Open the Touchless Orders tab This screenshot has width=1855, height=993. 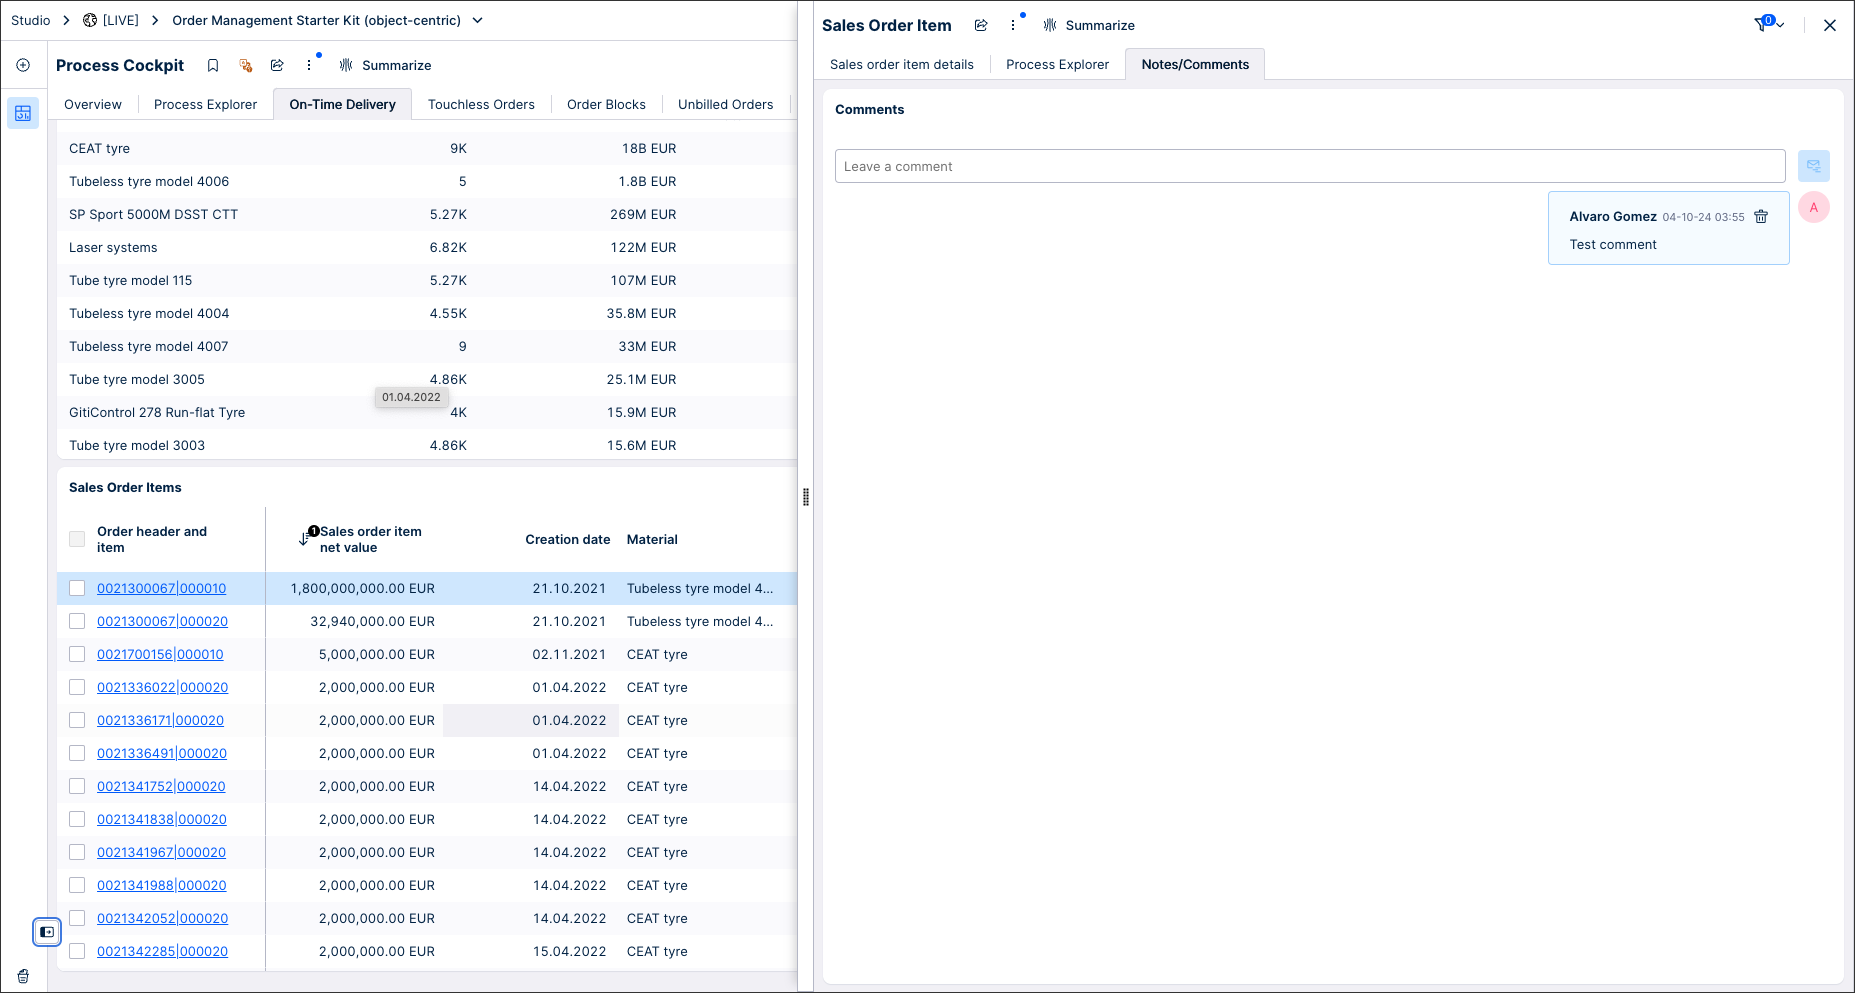click(x=481, y=104)
